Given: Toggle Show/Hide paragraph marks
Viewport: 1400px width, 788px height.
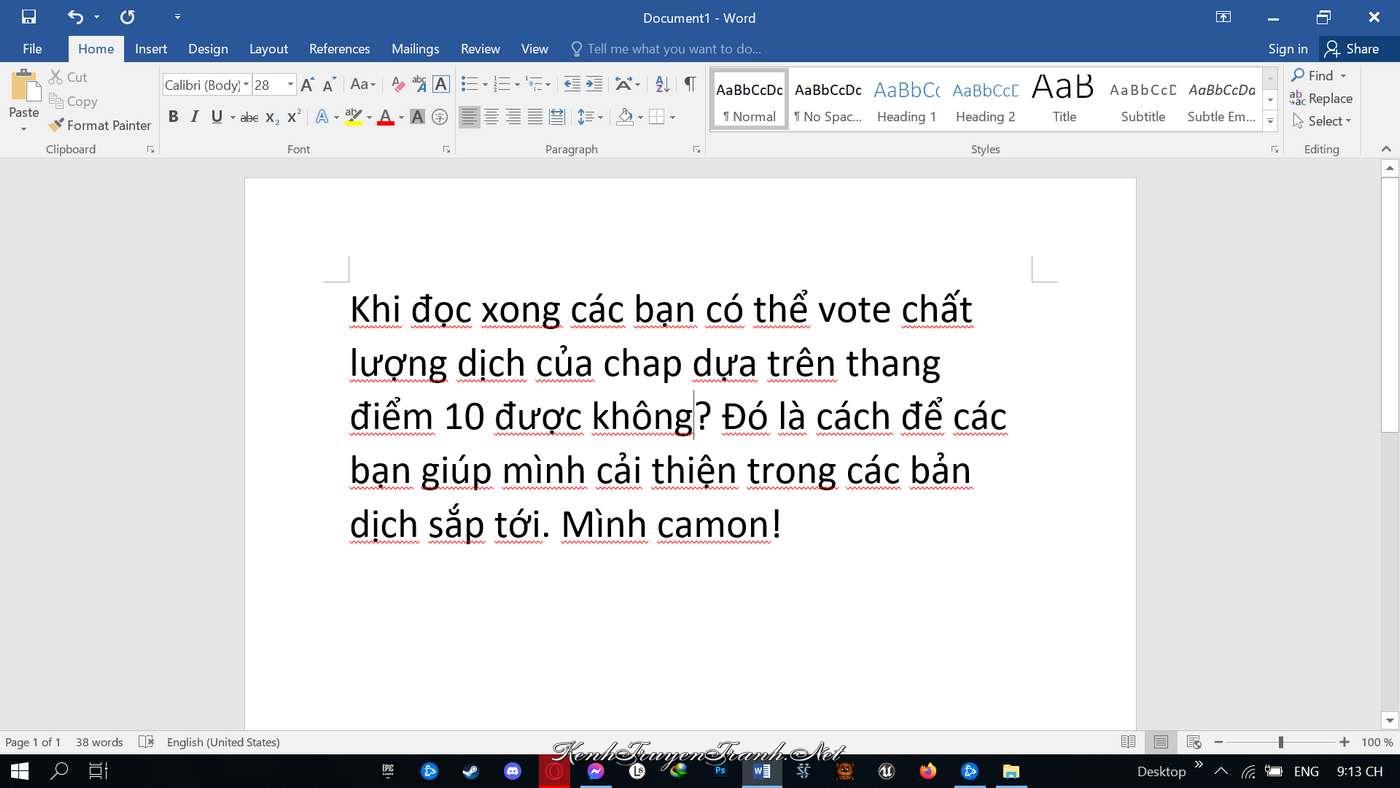Looking at the screenshot, I should point(689,85).
